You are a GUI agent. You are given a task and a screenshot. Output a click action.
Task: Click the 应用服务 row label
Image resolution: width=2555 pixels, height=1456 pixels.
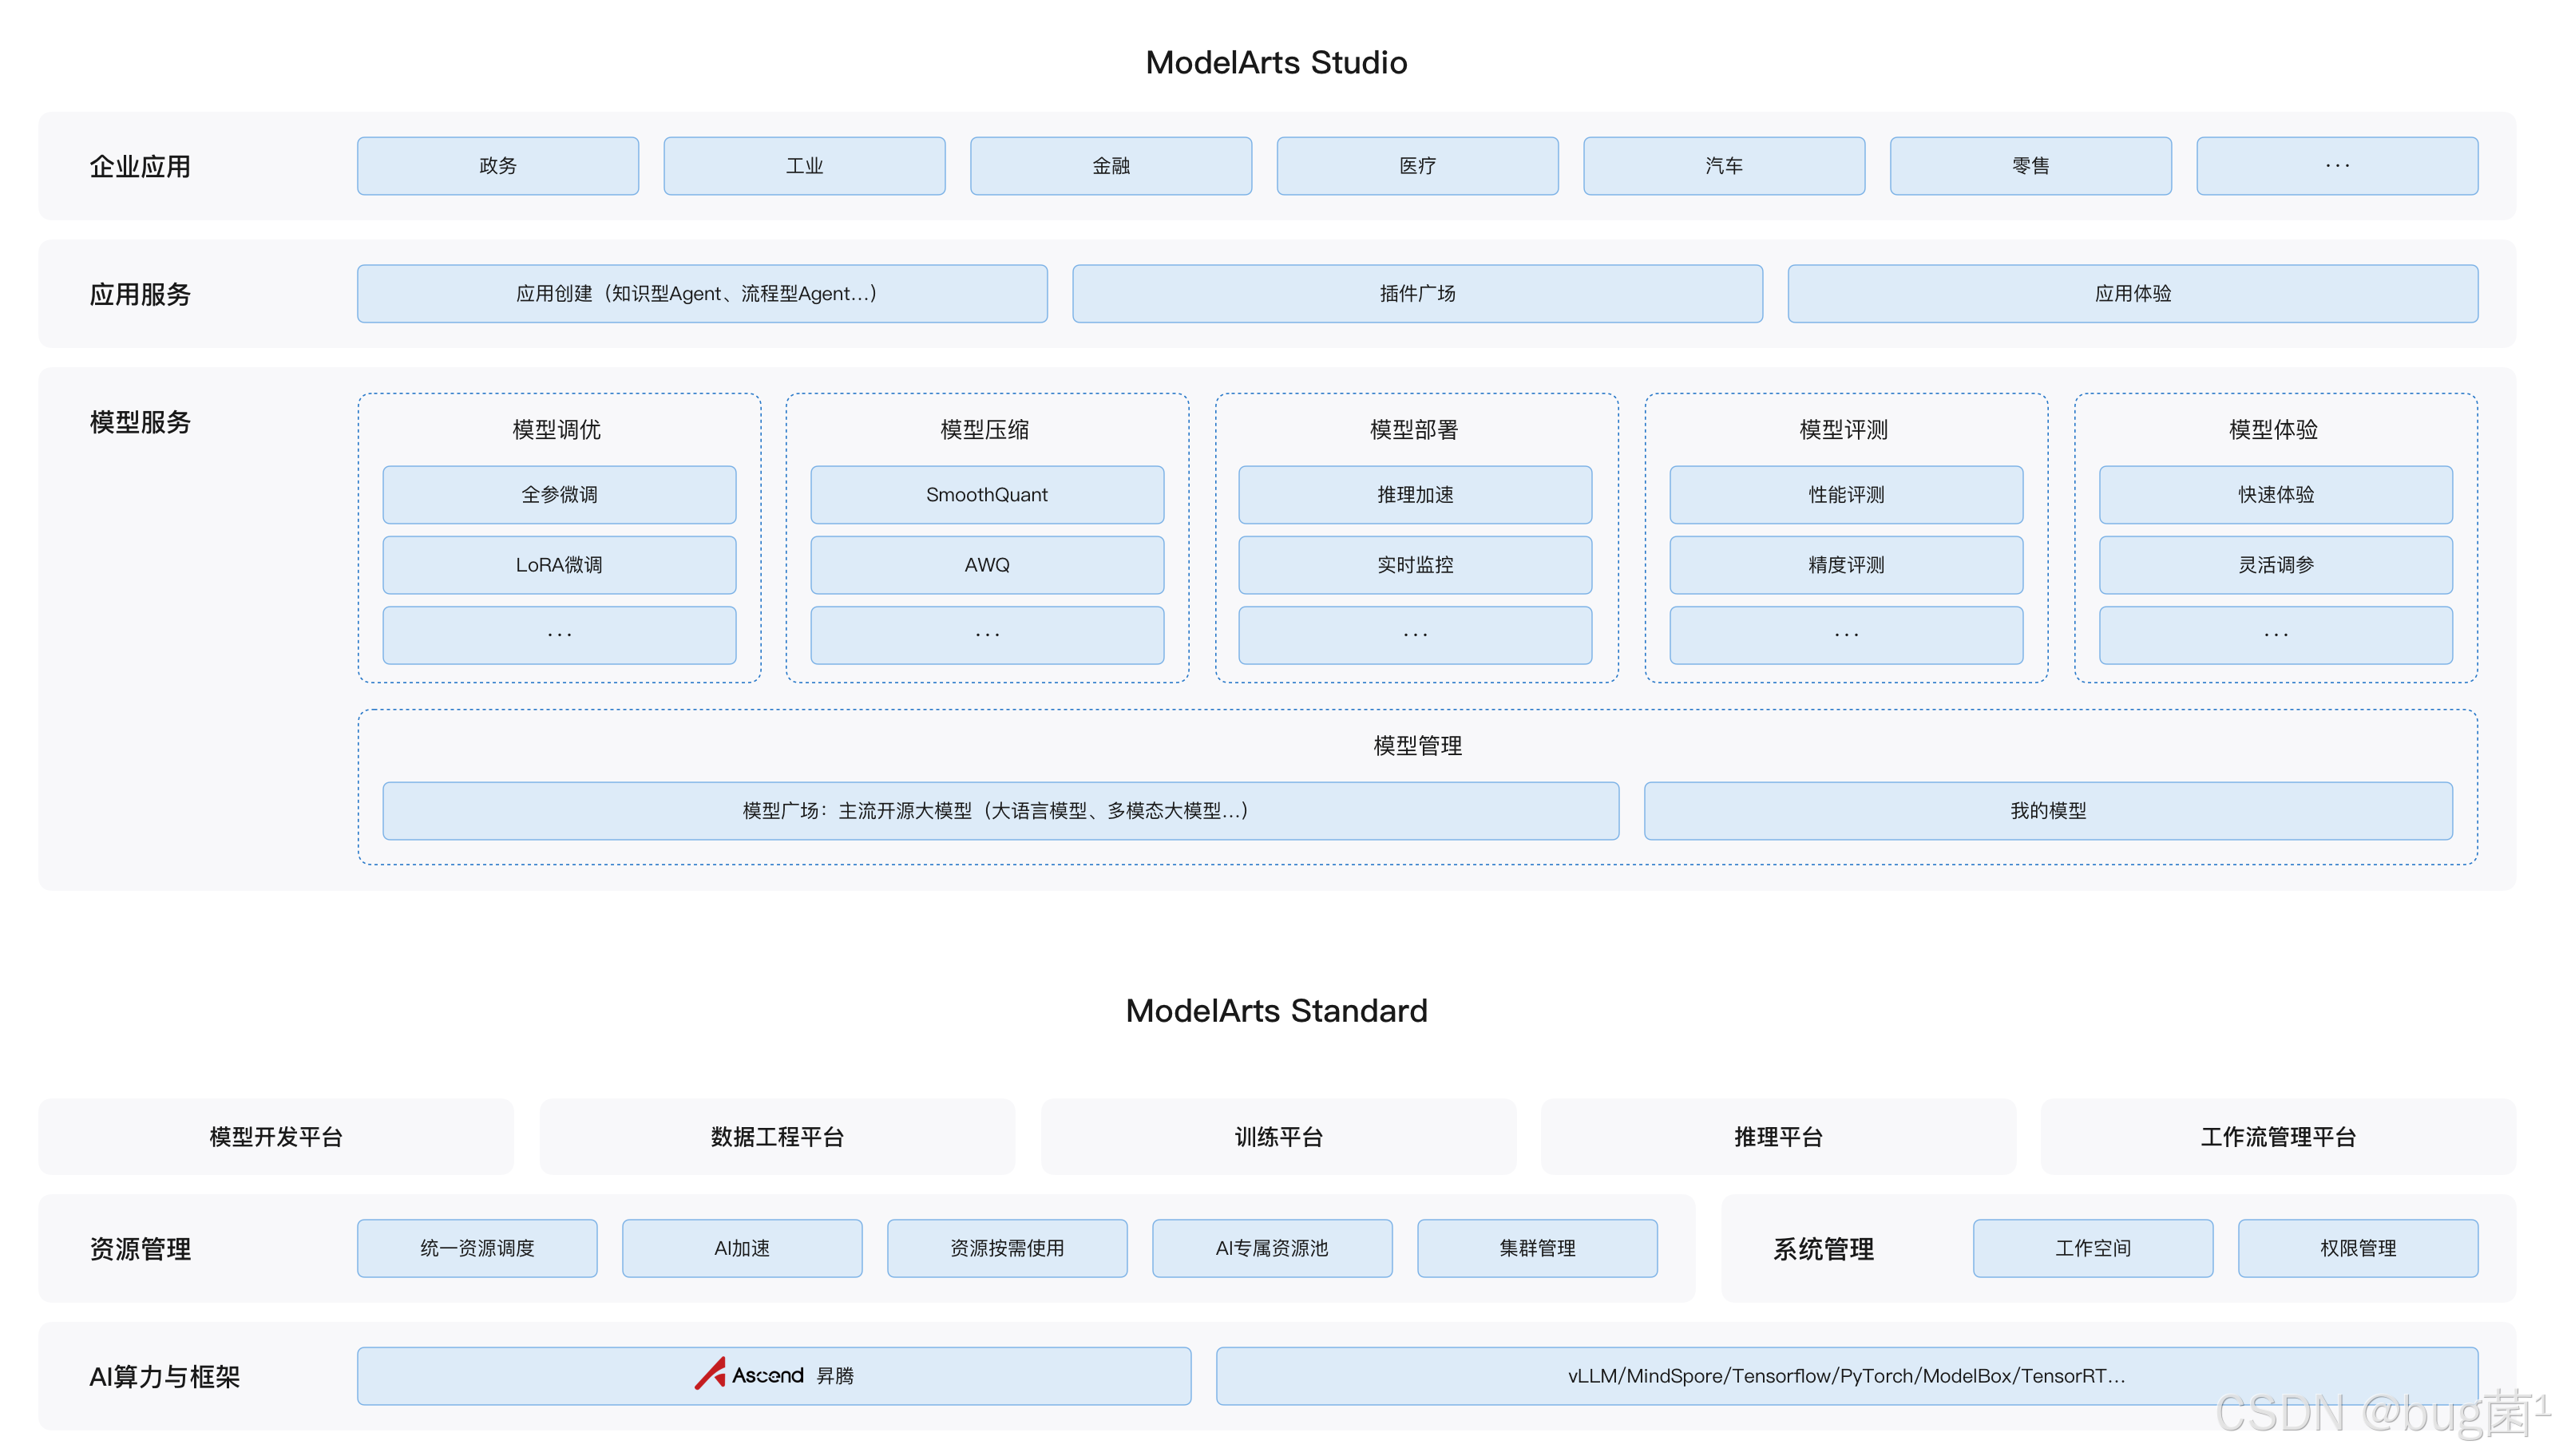coord(140,294)
